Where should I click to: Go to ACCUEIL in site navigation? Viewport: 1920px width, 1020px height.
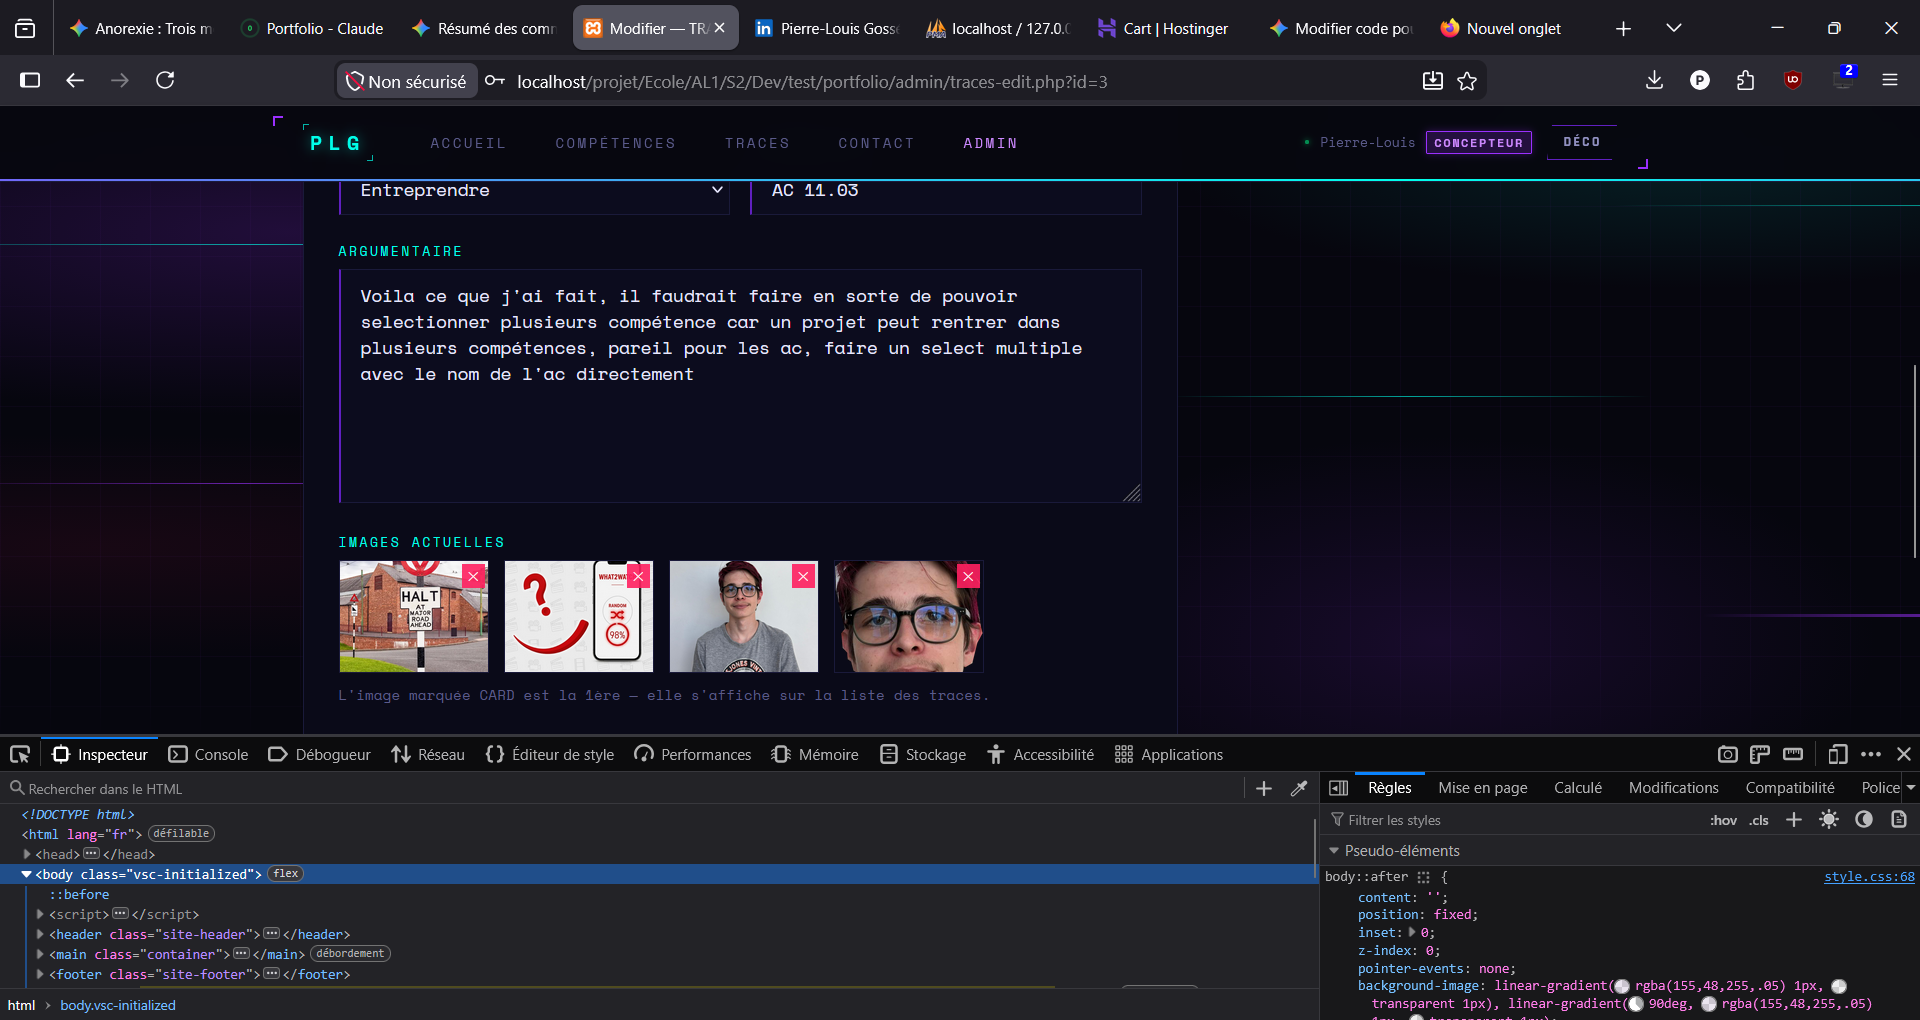coord(468,143)
